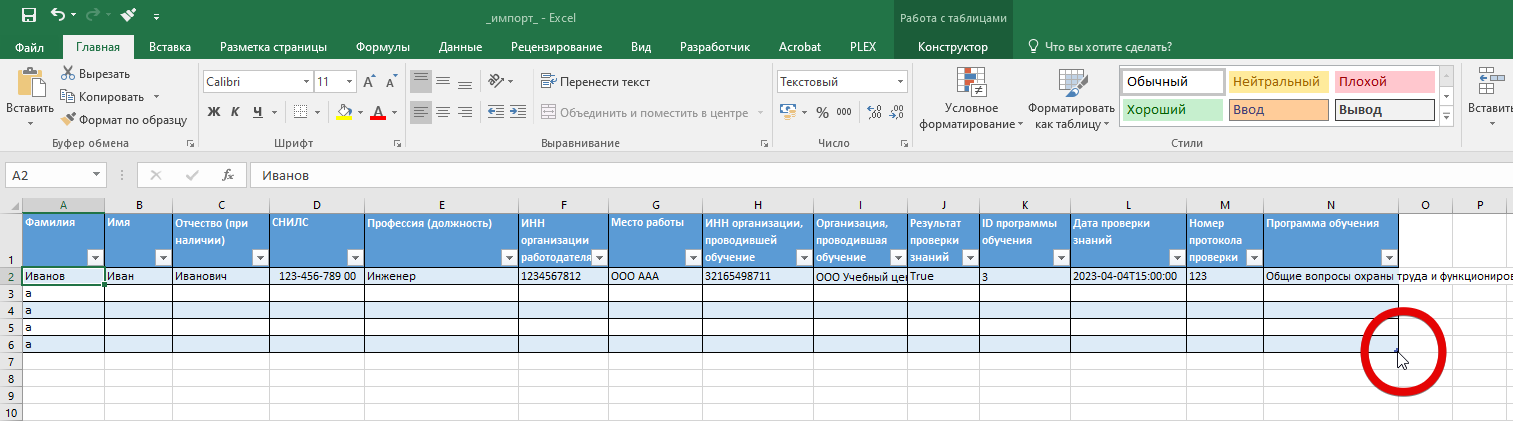
Task: Open filter dropdown of Фамилия column
Action: (x=94, y=258)
